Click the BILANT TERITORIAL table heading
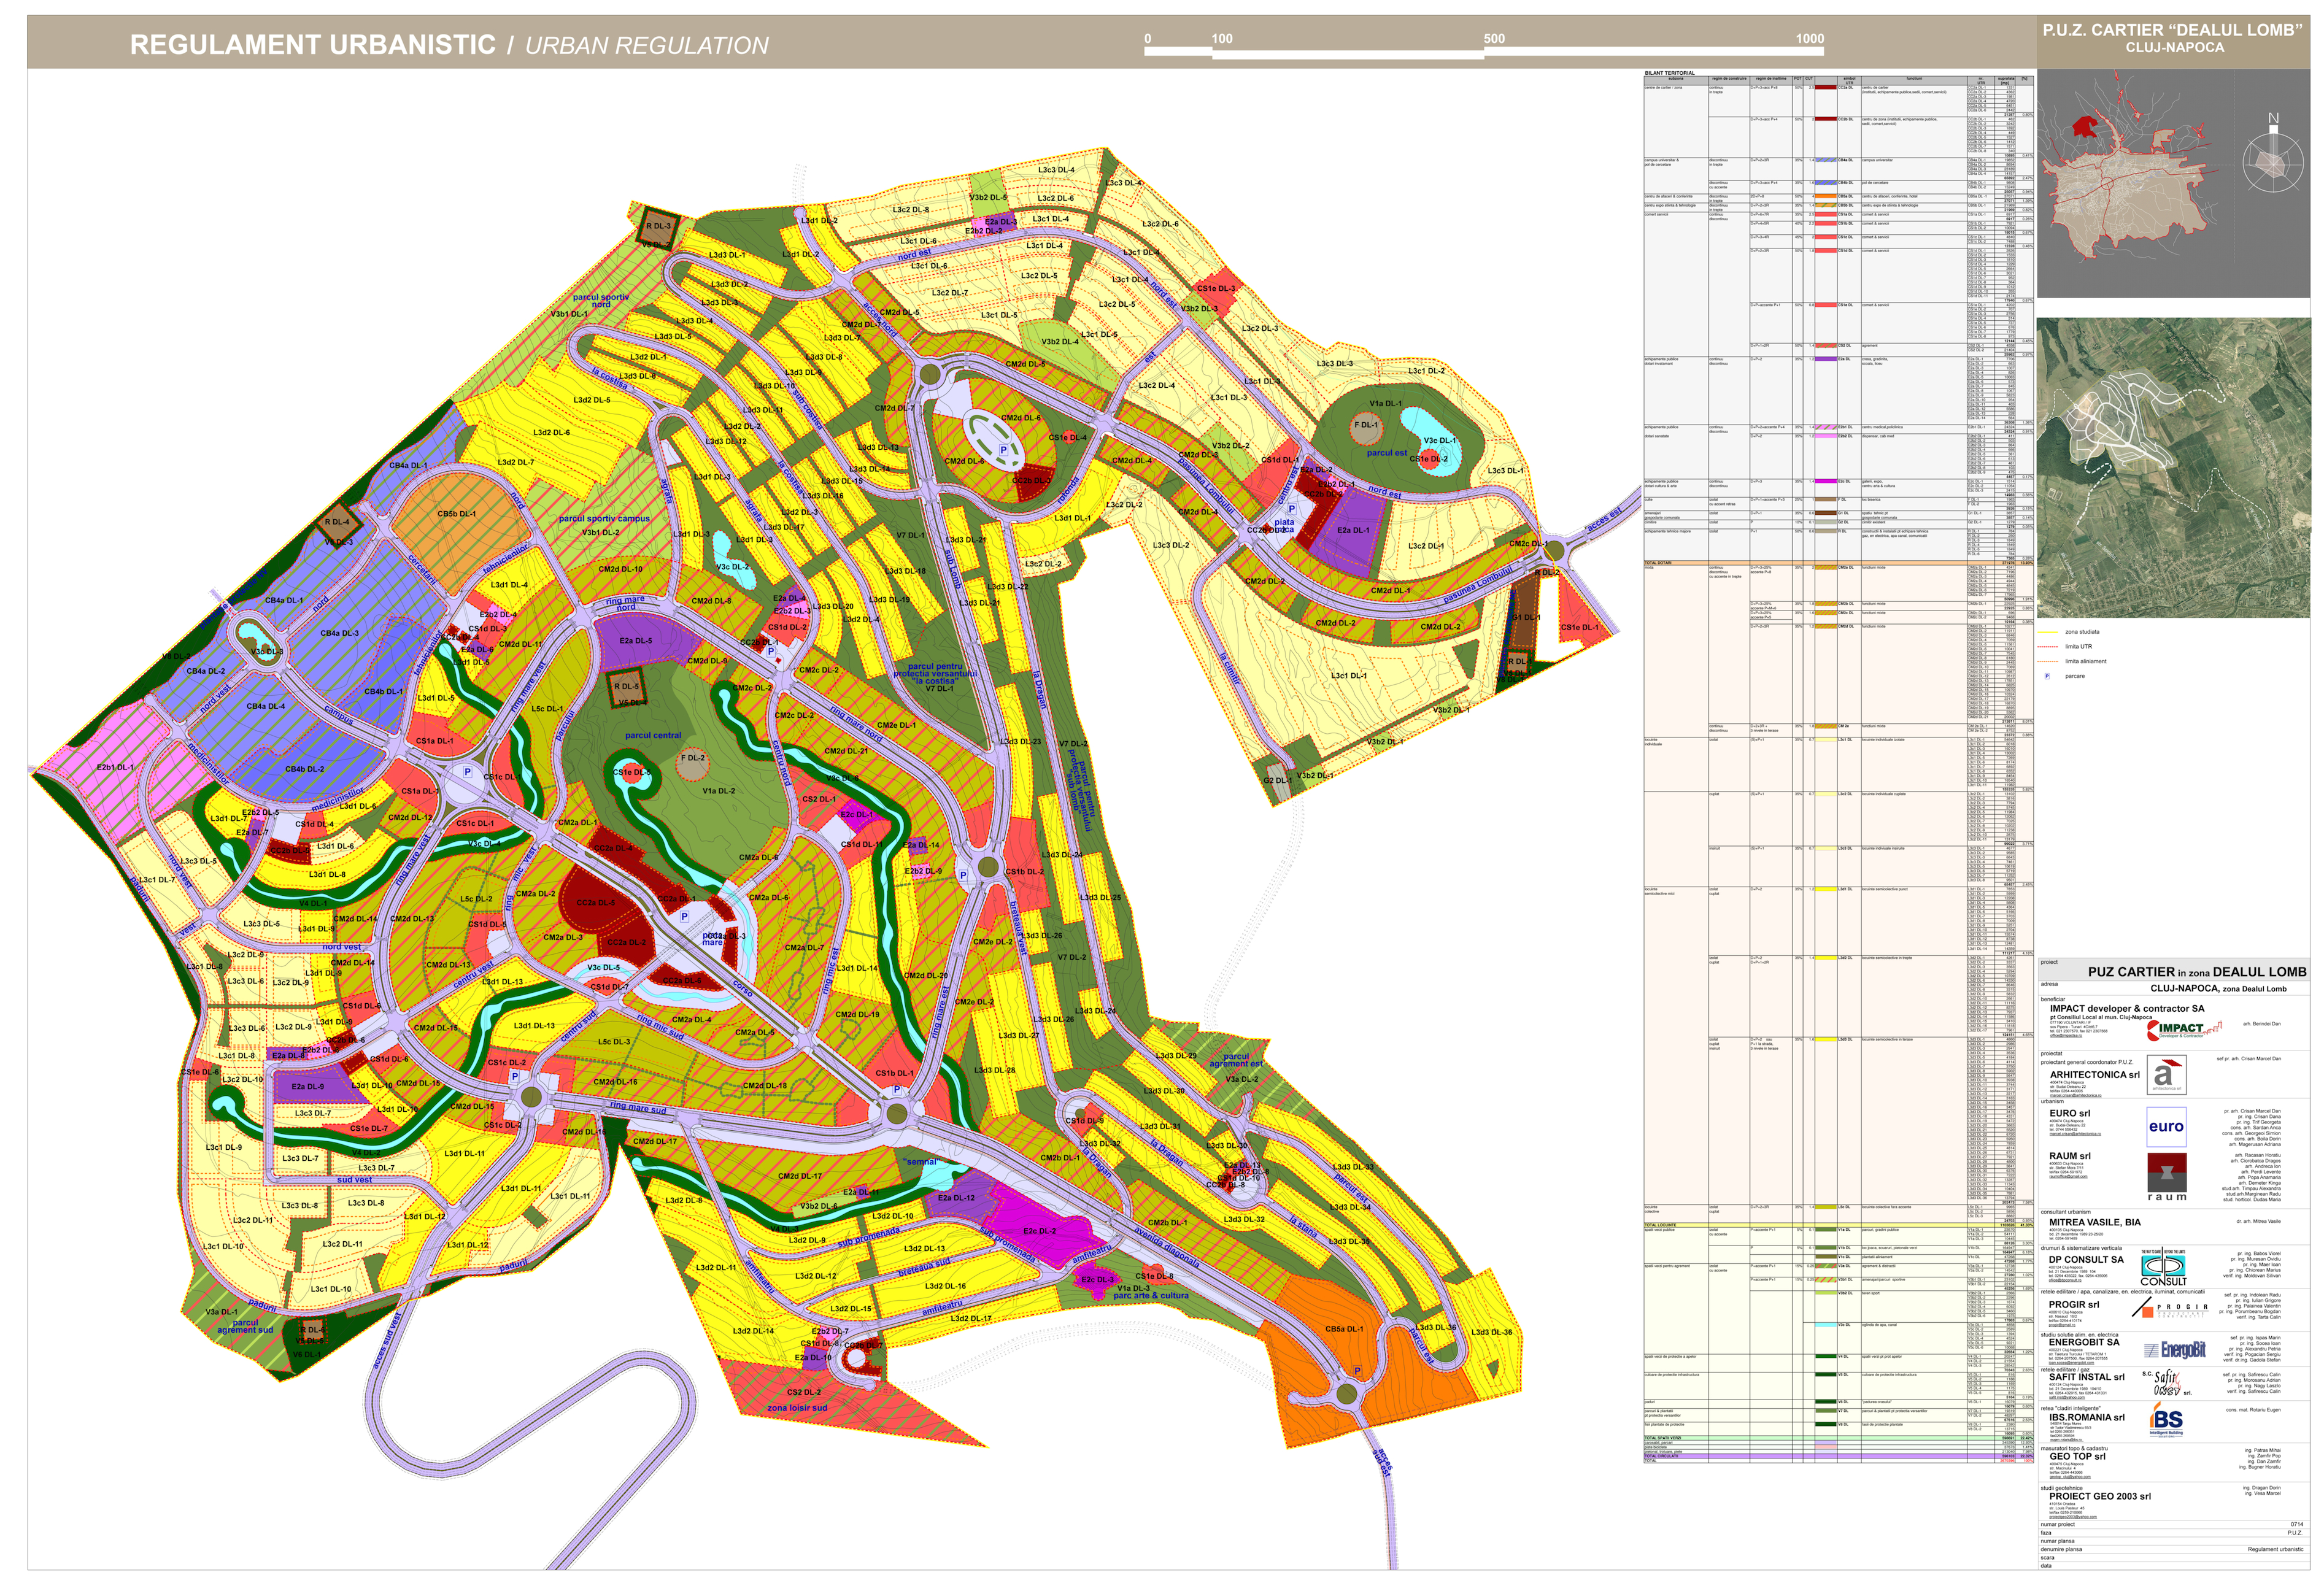This screenshot has height=1583, width=2324. [1669, 73]
